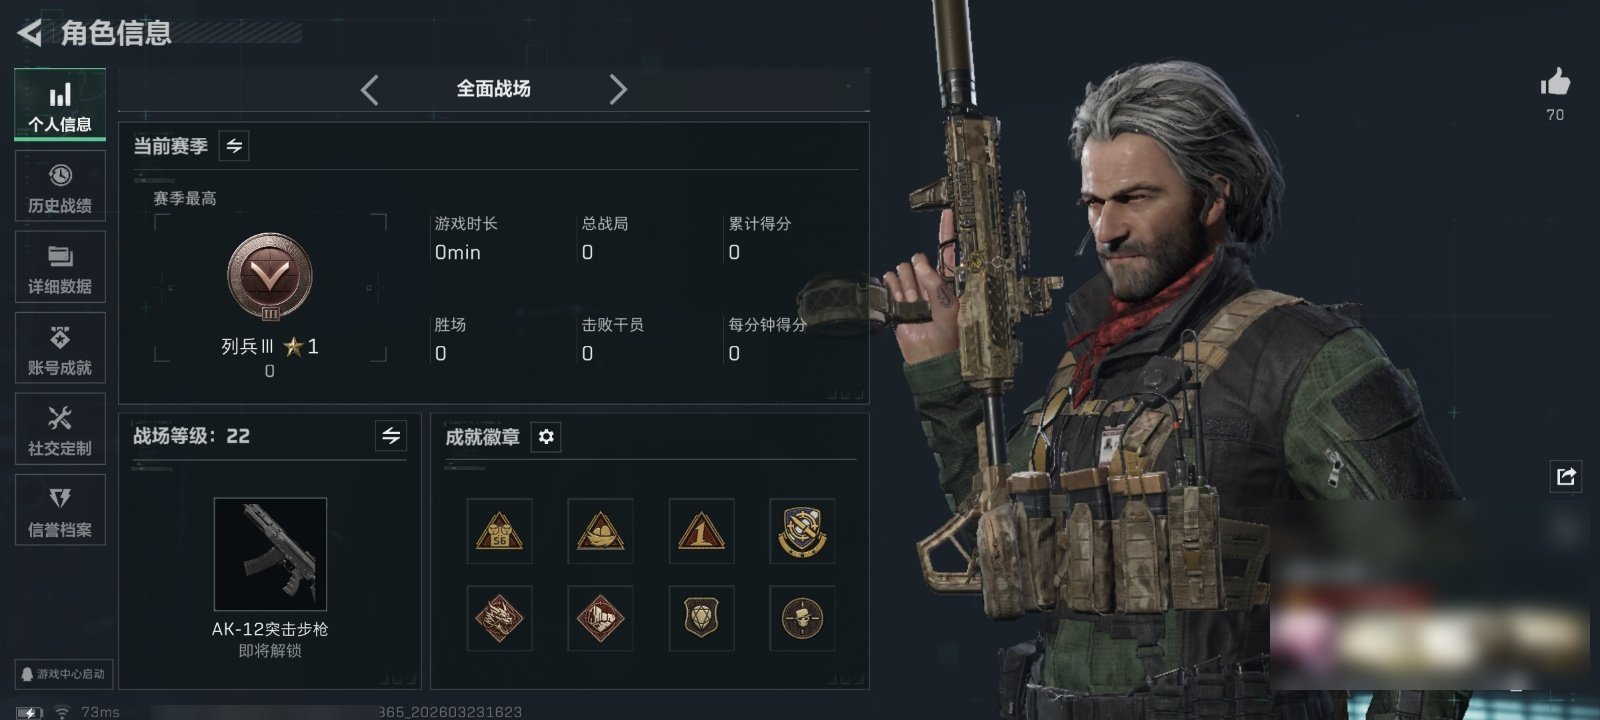Image resolution: width=1600 pixels, height=720 pixels.
Task: Toggle the 当前赛季 season switch button
Action: [x=234, y=146]
